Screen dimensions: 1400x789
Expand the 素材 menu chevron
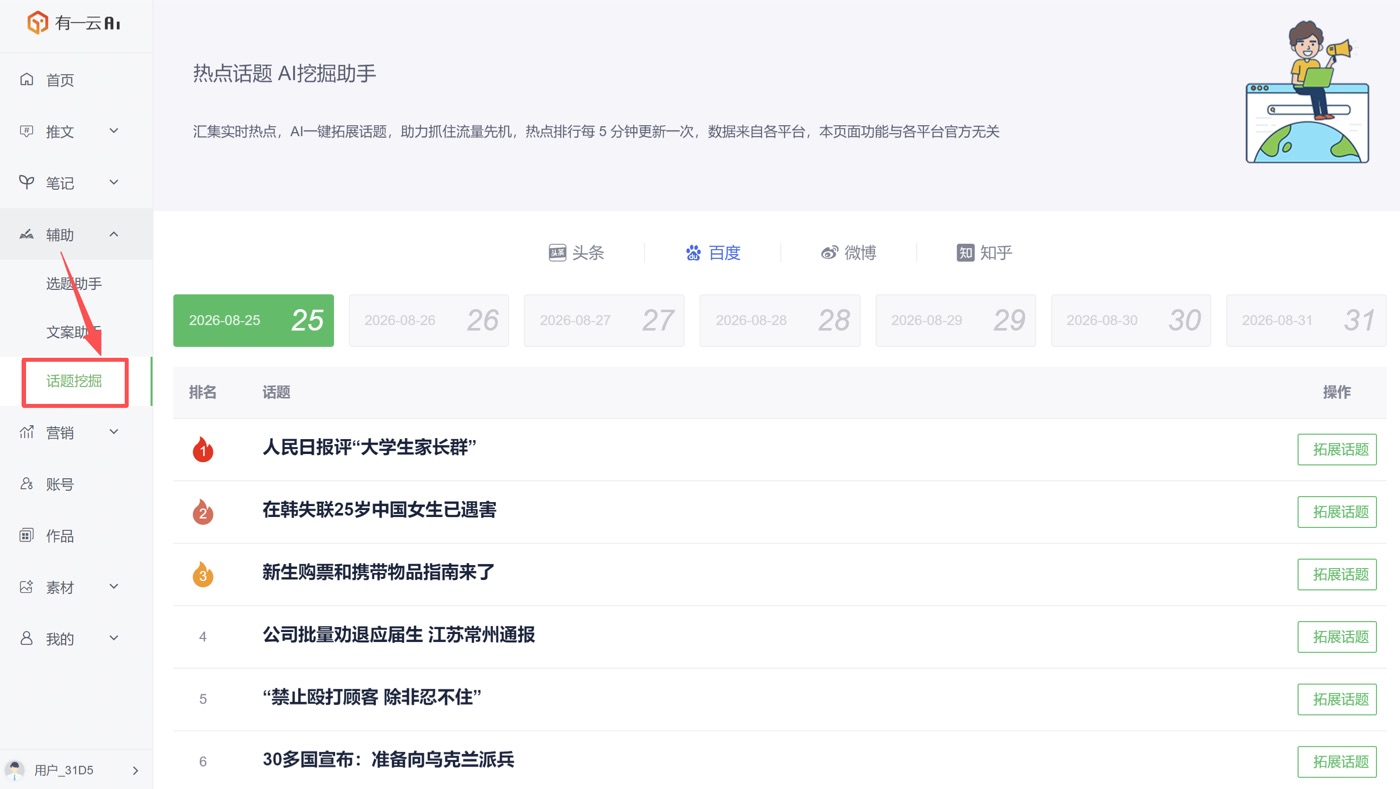pos(114,587)
